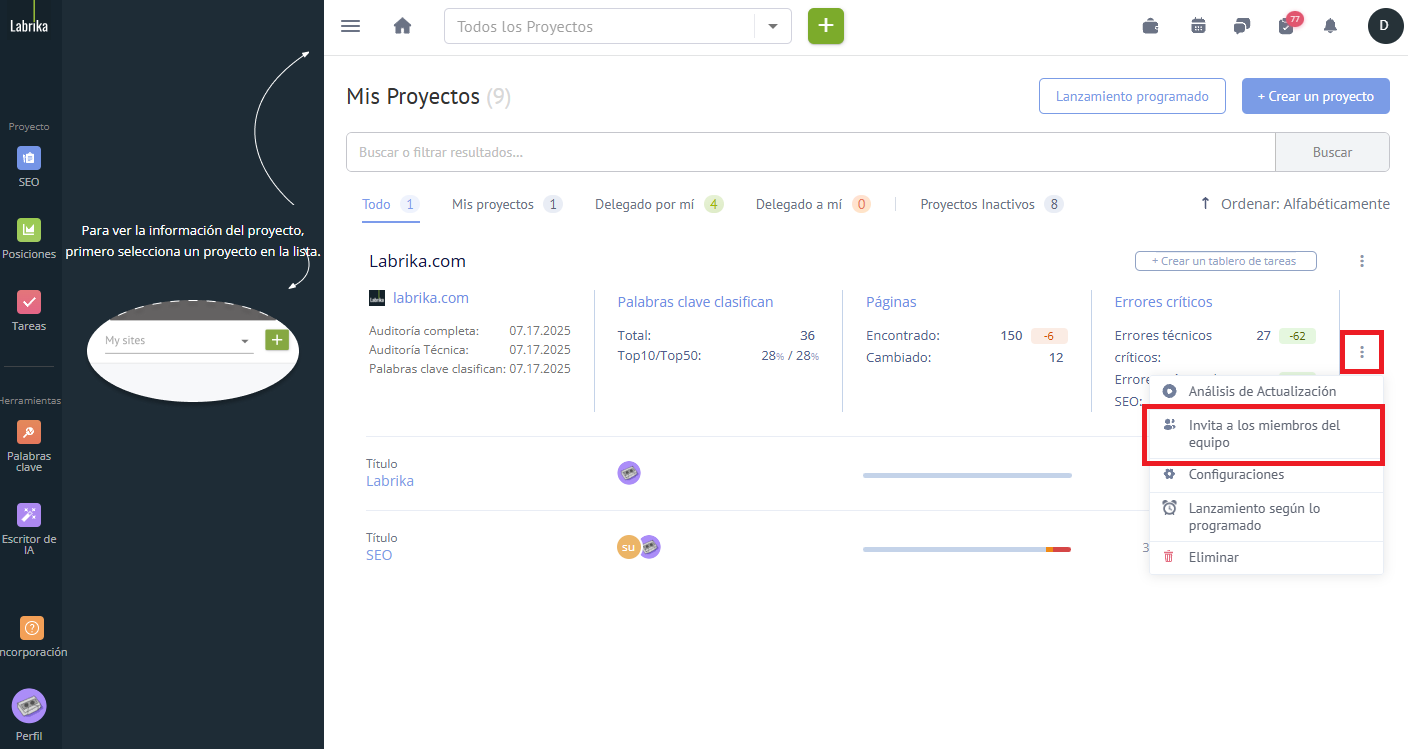Choose Eliminar in the context menu

[x=1266, y=558]
